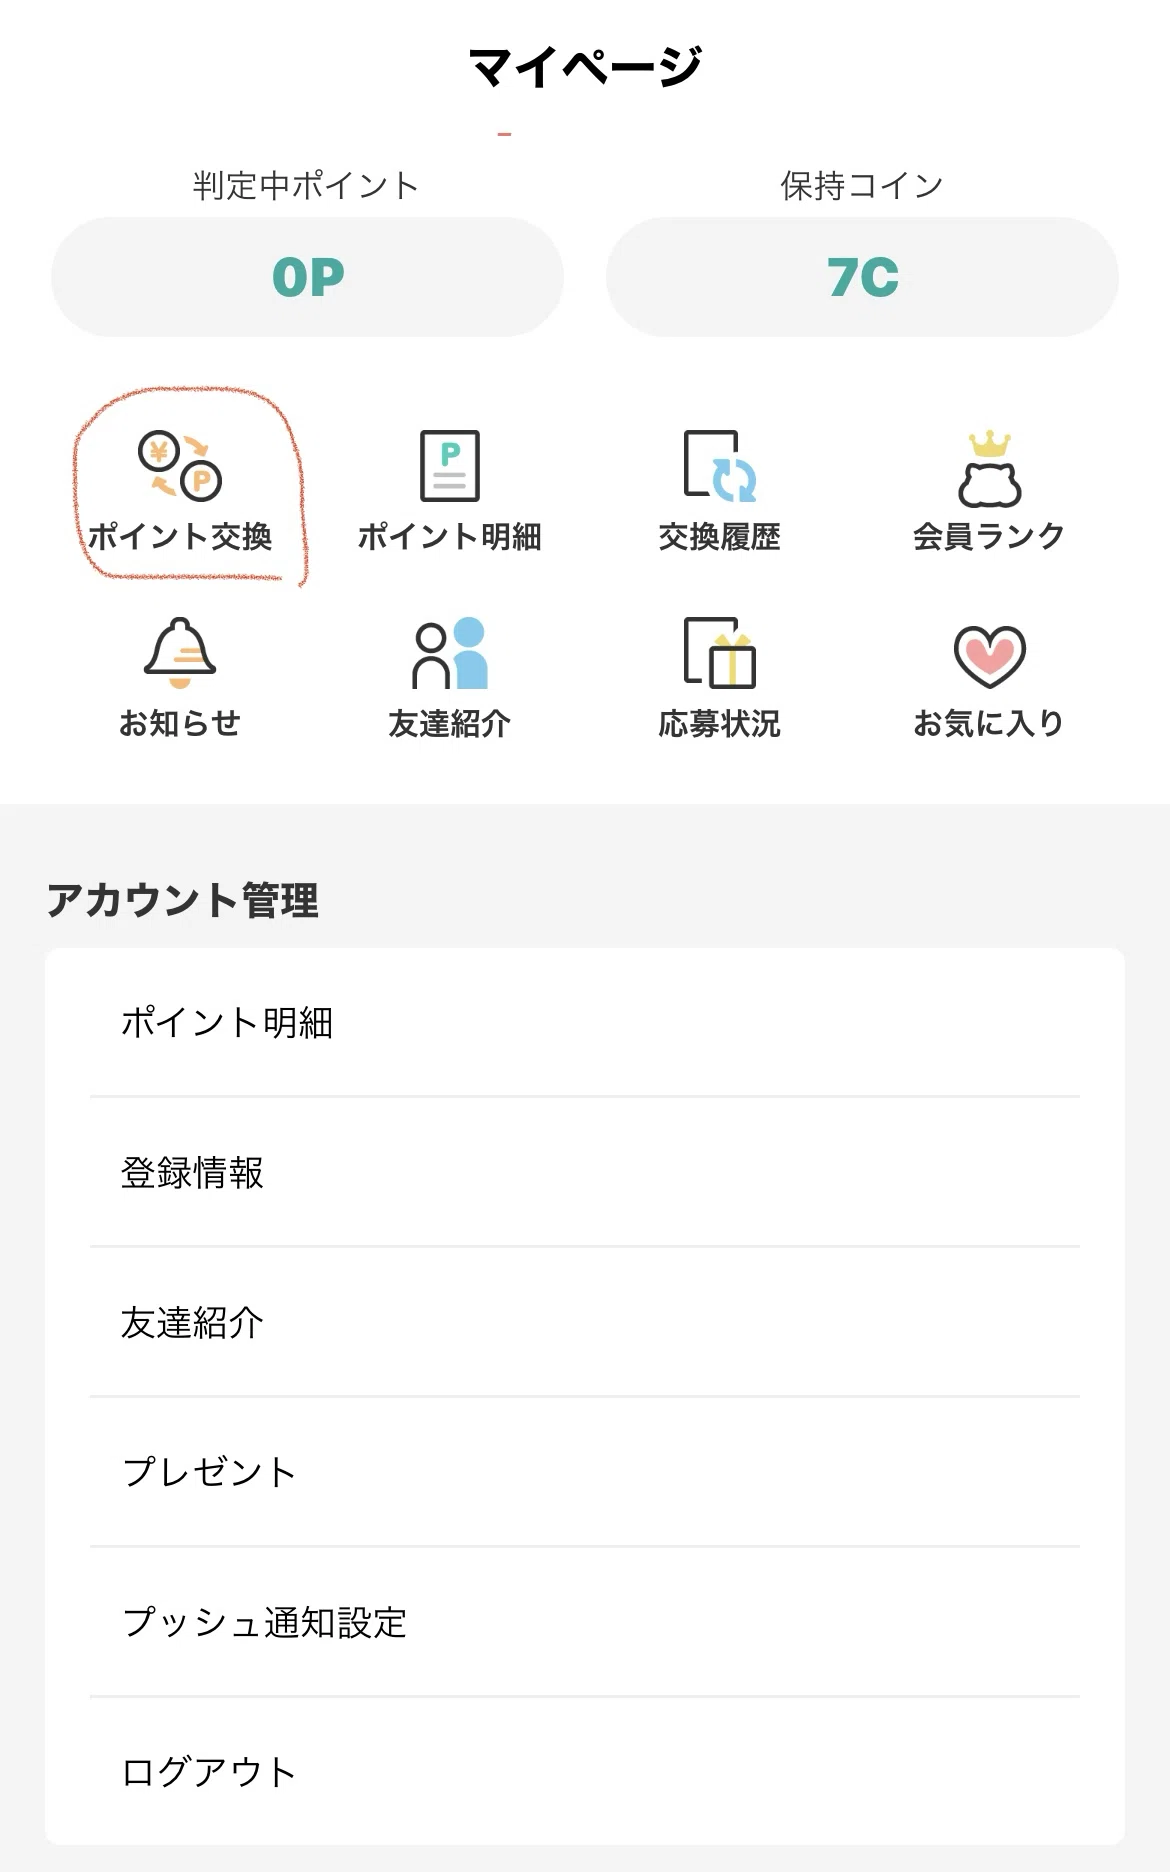Tap the 友達紹介 people icon

point(449,653)
